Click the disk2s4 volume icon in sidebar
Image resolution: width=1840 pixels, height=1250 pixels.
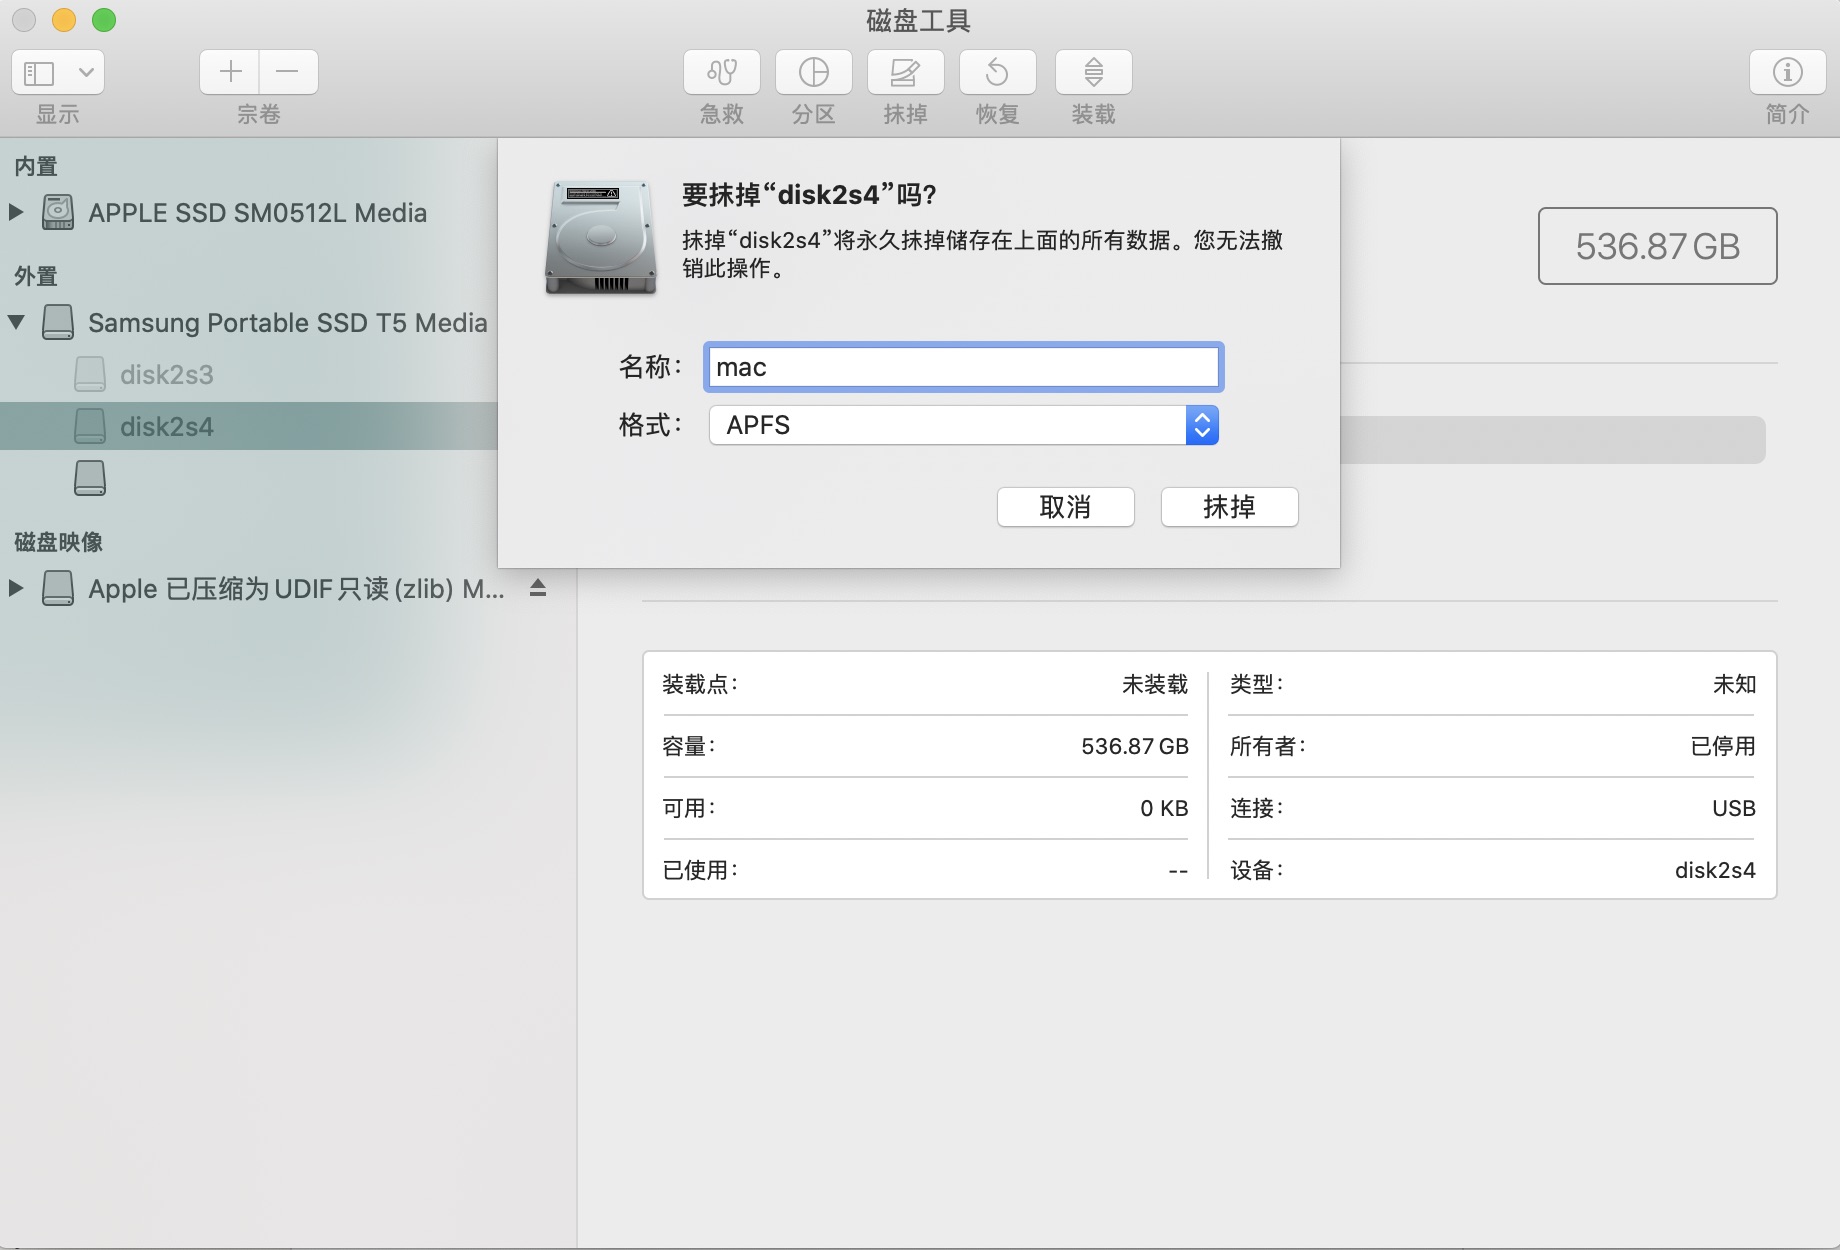90,426
